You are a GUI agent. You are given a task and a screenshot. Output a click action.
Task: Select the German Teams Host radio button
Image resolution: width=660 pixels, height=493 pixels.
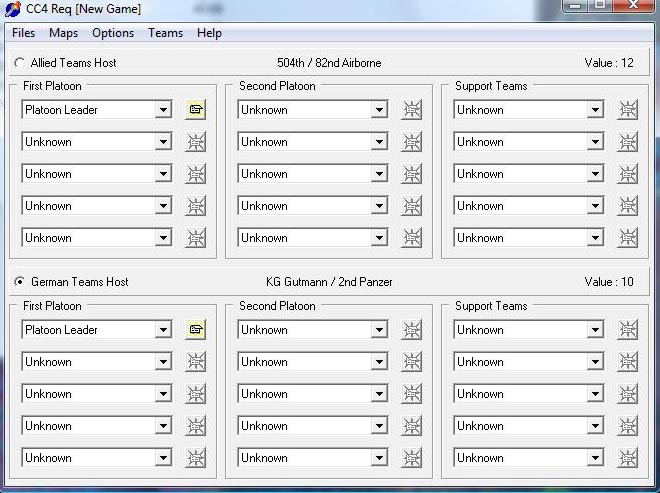(19, 282)
